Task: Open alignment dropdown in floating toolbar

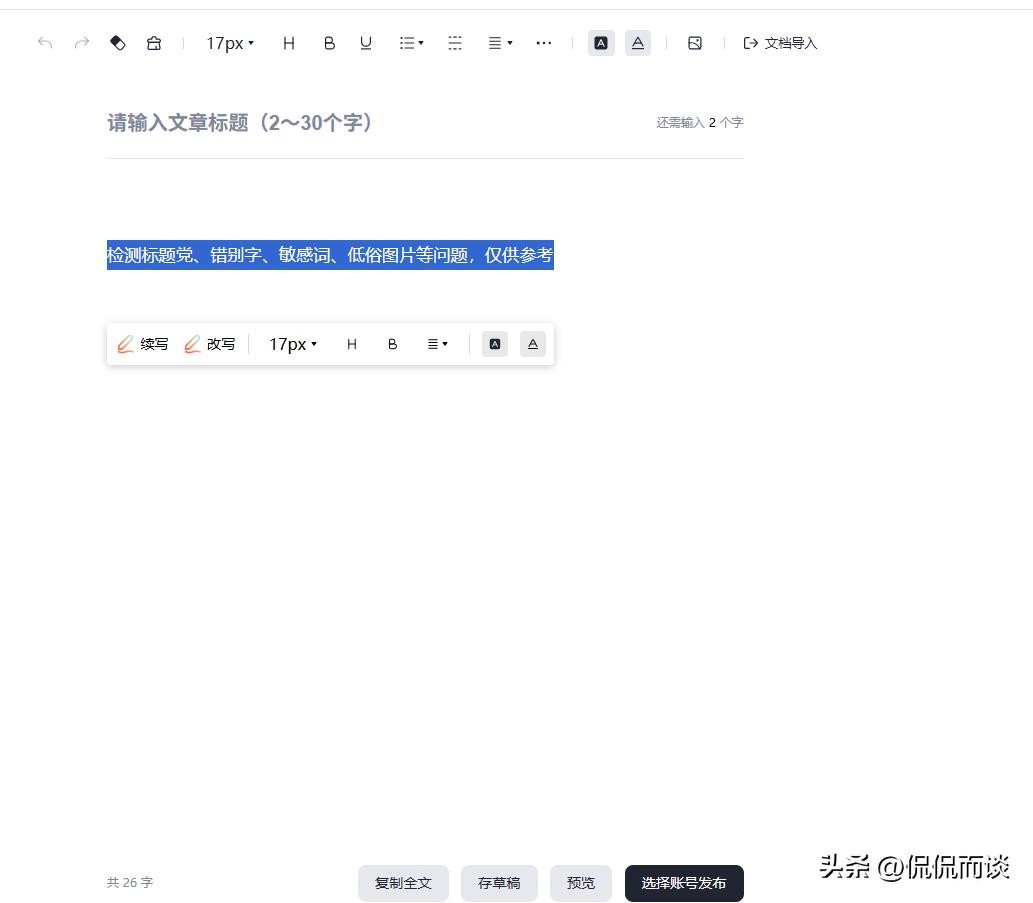Action: pos(437,344)
